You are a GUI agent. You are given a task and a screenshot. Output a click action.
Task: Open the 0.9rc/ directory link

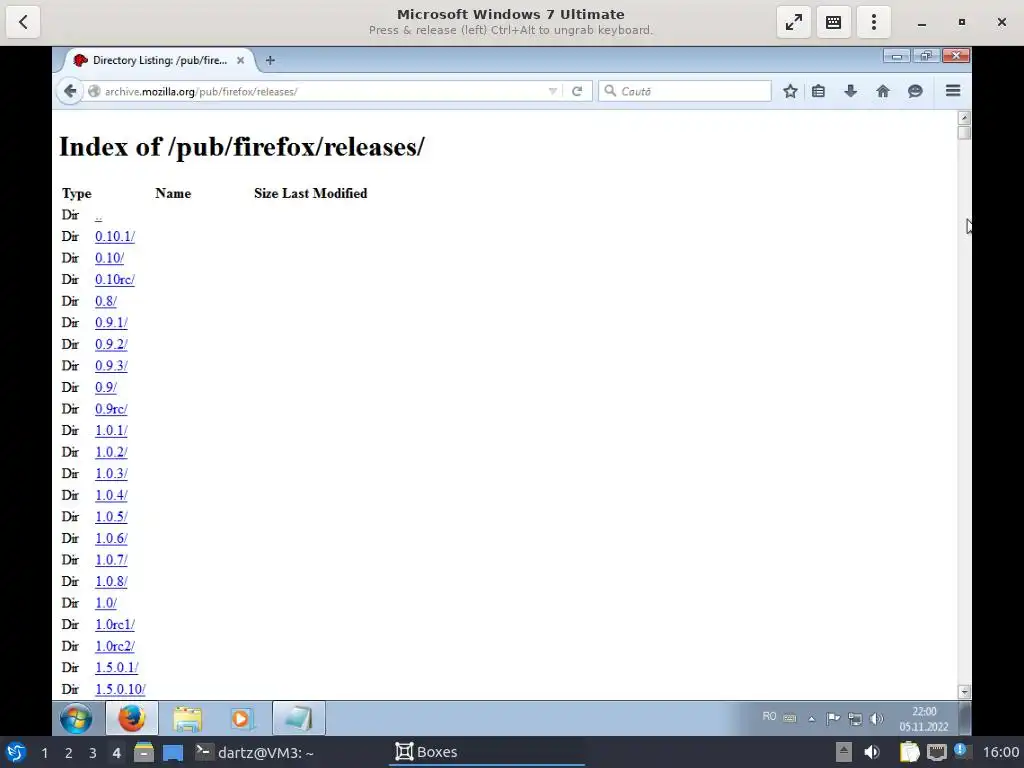(x=111, y=409)
